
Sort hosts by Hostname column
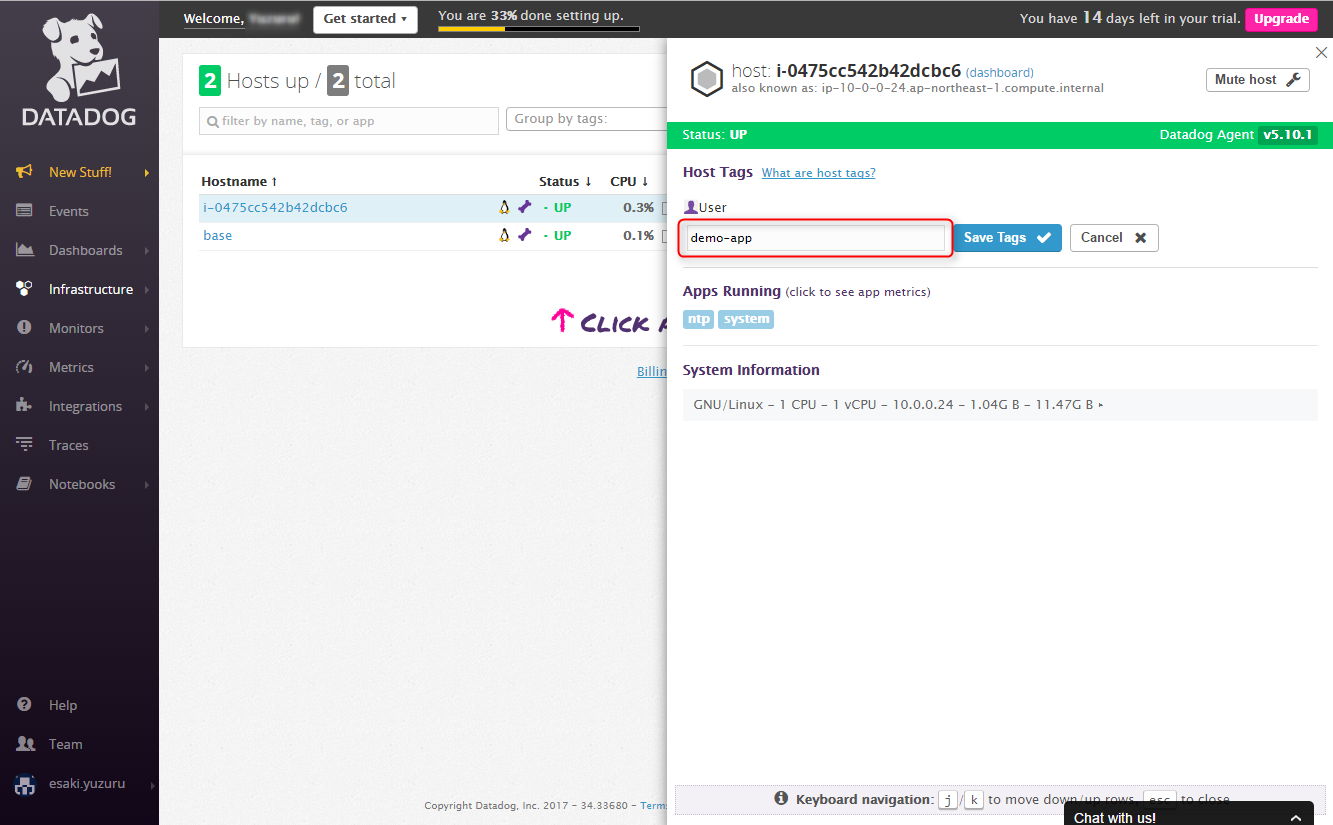pos(239,181)
